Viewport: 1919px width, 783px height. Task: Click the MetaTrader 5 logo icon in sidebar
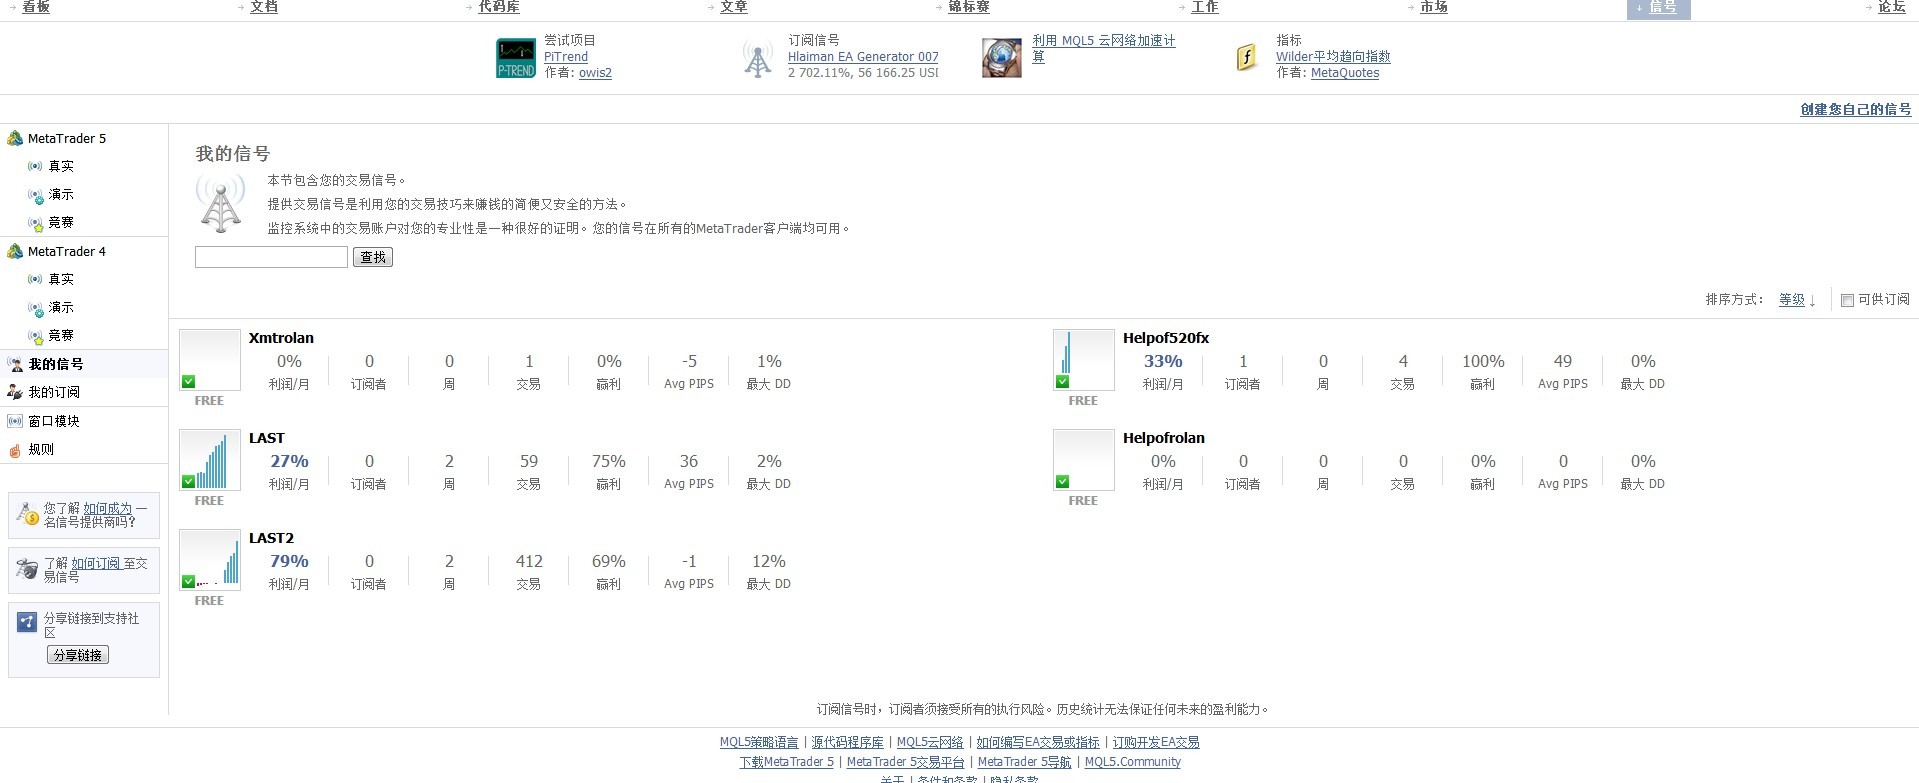pos(15,138)
